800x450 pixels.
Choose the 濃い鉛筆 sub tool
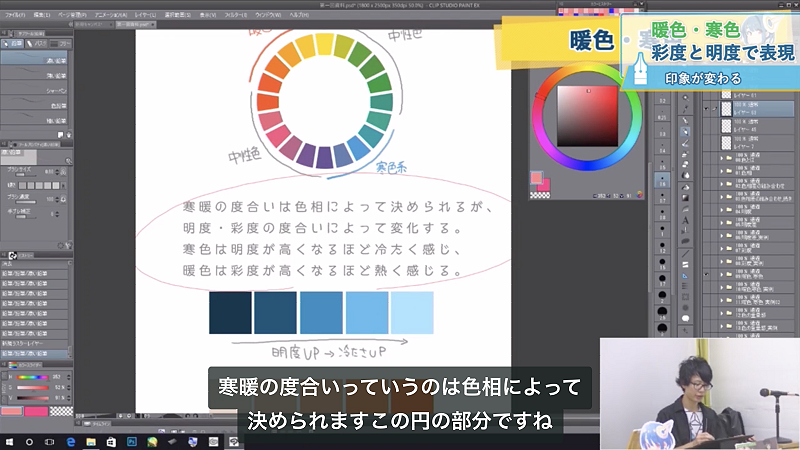click(x=34, y=59)
